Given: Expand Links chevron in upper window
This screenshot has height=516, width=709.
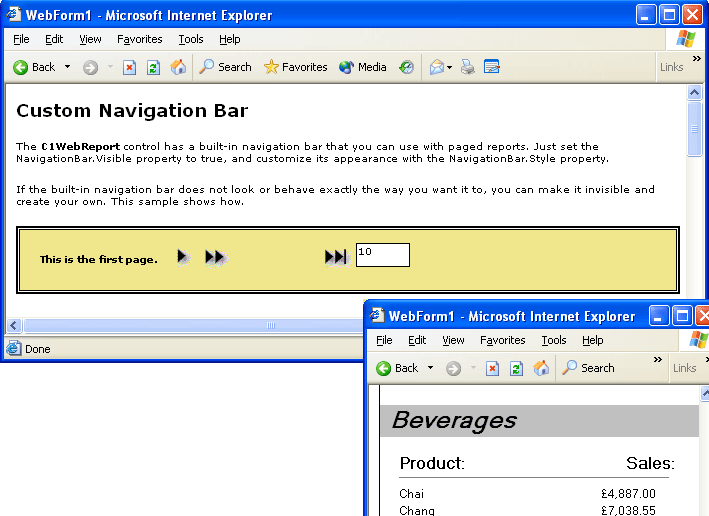Looking at the screenshot, I should pyautogui.click(x=696, y=58).
